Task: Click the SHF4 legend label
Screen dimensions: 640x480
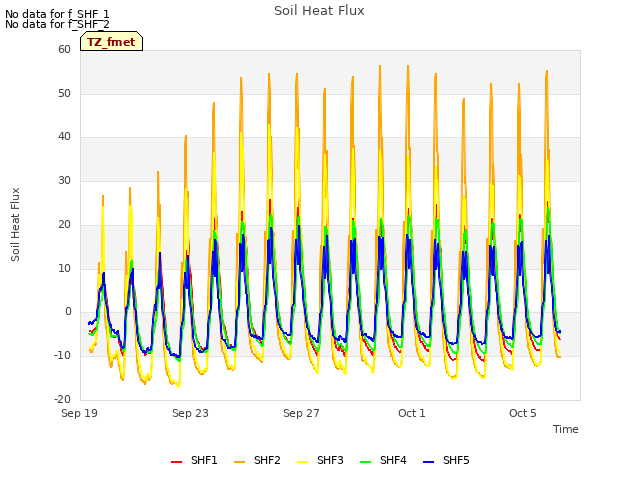Action: tap(393, 460)
